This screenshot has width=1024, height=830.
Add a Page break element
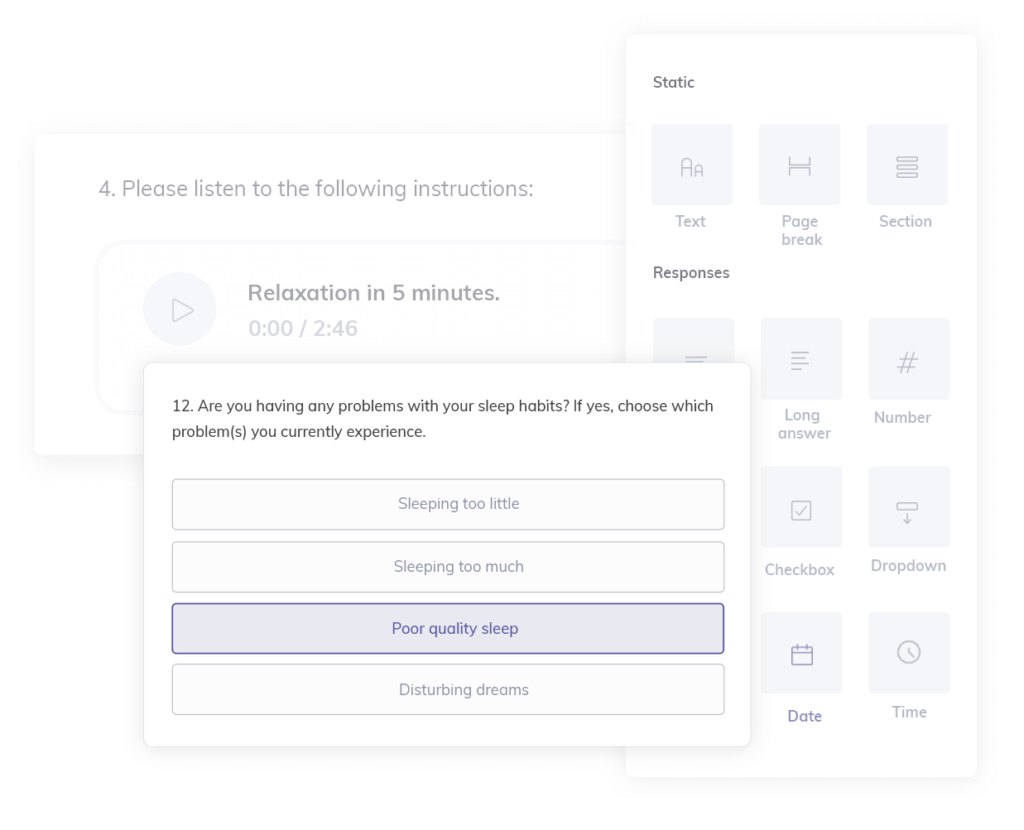pyautogui.click(x=799, y=165)
